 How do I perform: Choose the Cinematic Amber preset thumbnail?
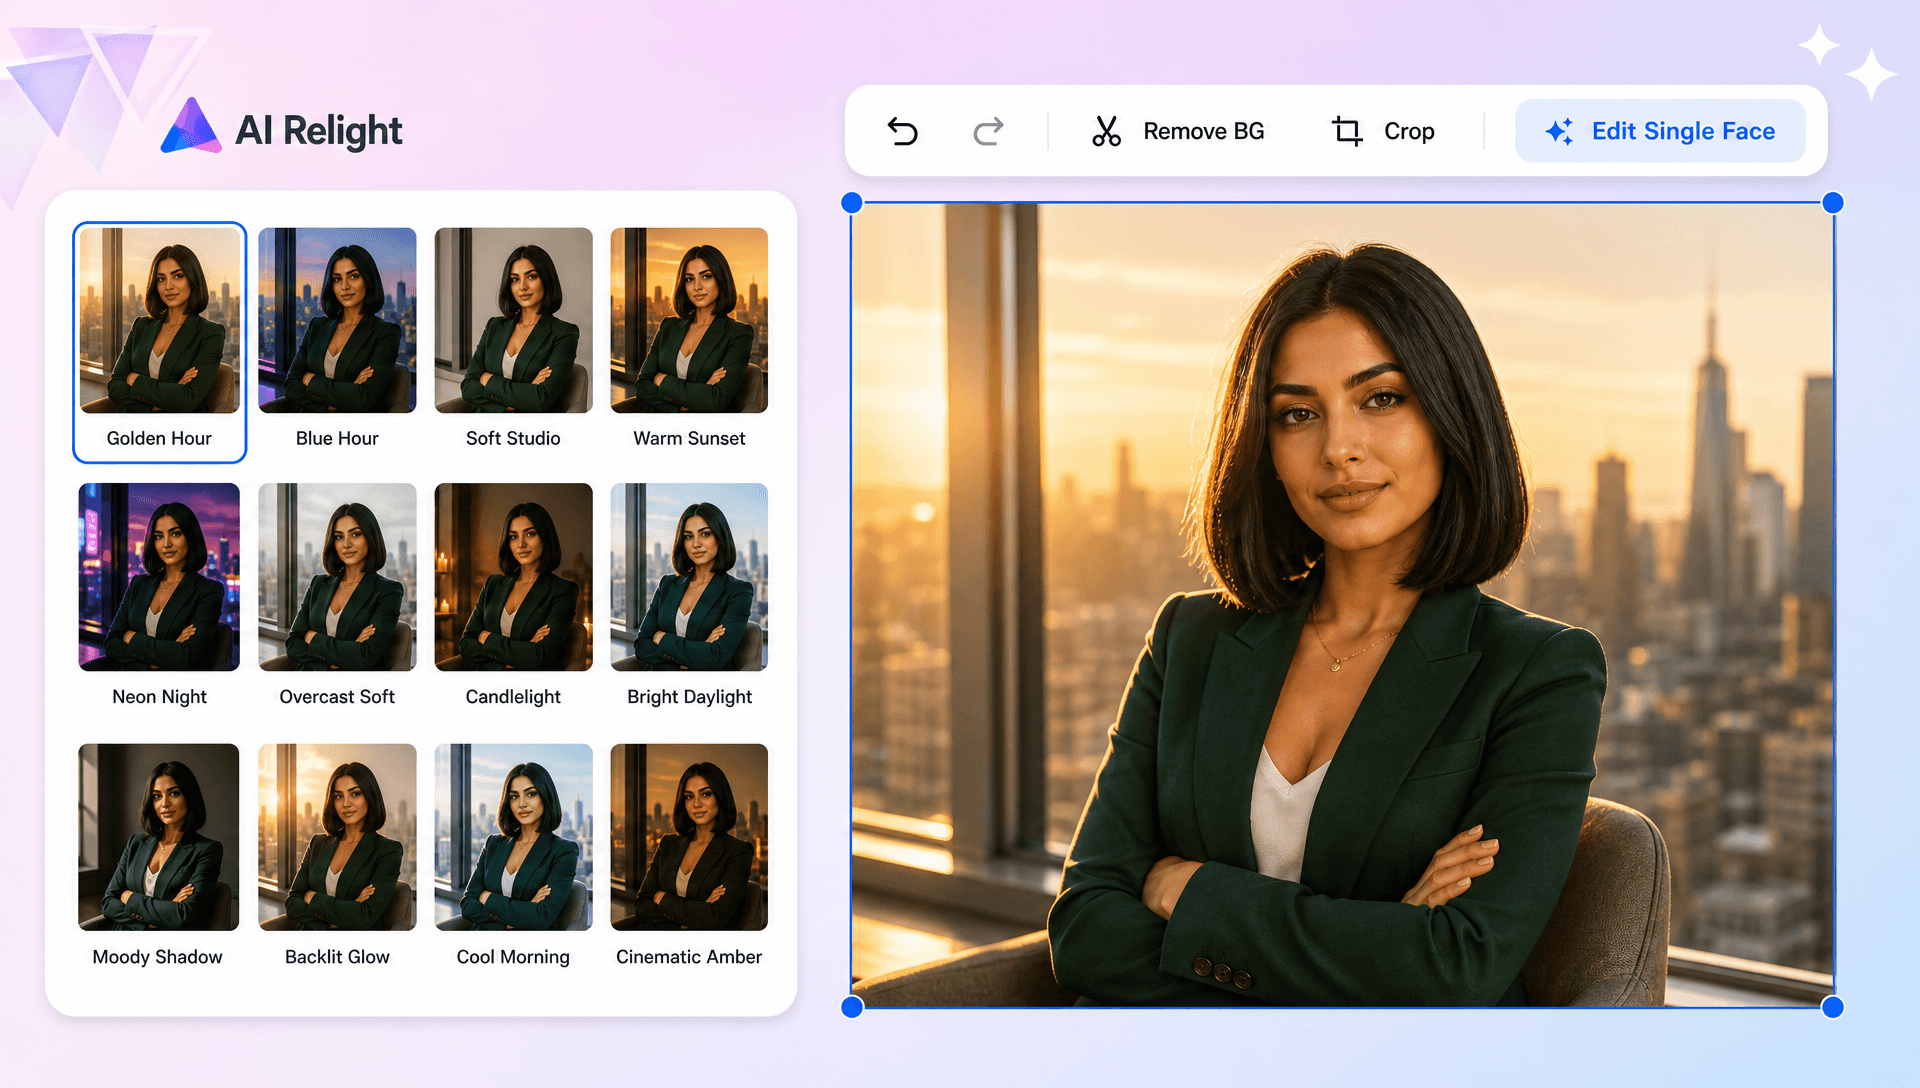pyautogui.click(x=689, y=837)
